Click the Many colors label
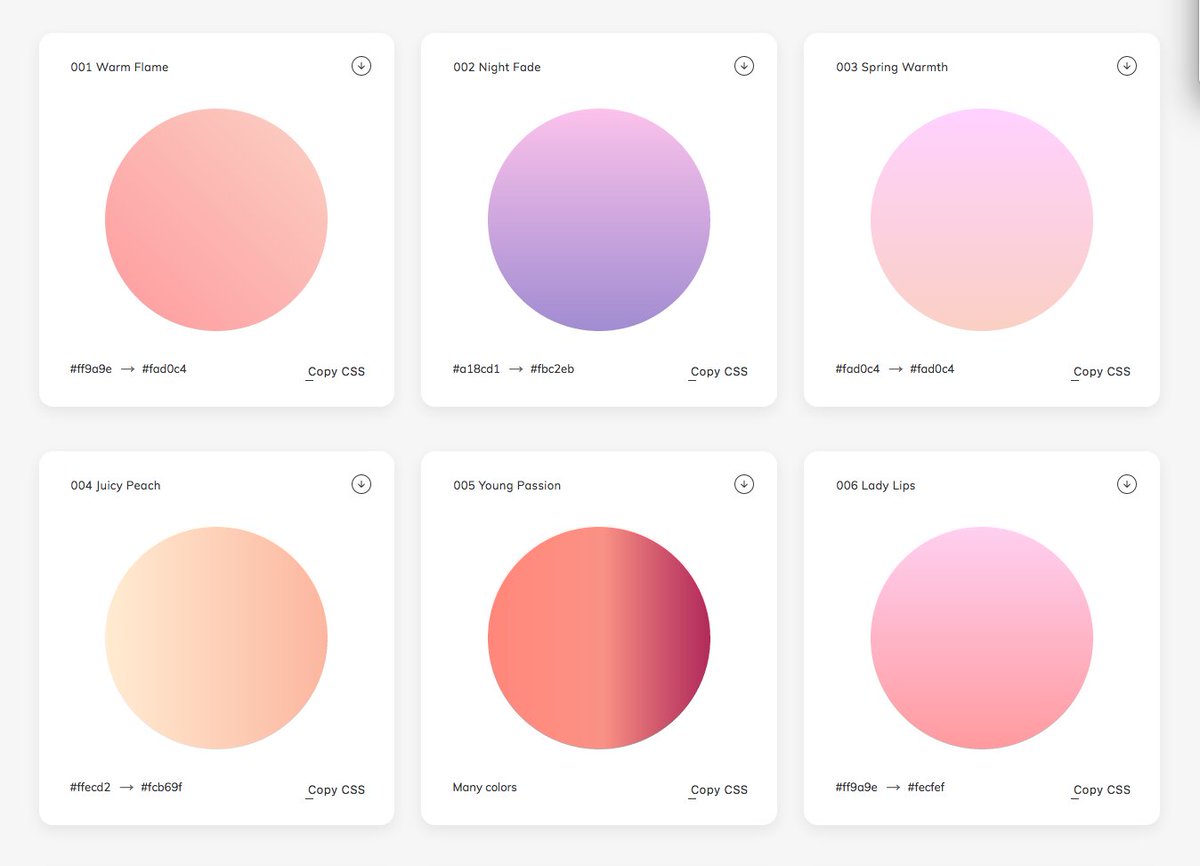The height and width of the screenshot is (866, 1200). pos(485,787)
